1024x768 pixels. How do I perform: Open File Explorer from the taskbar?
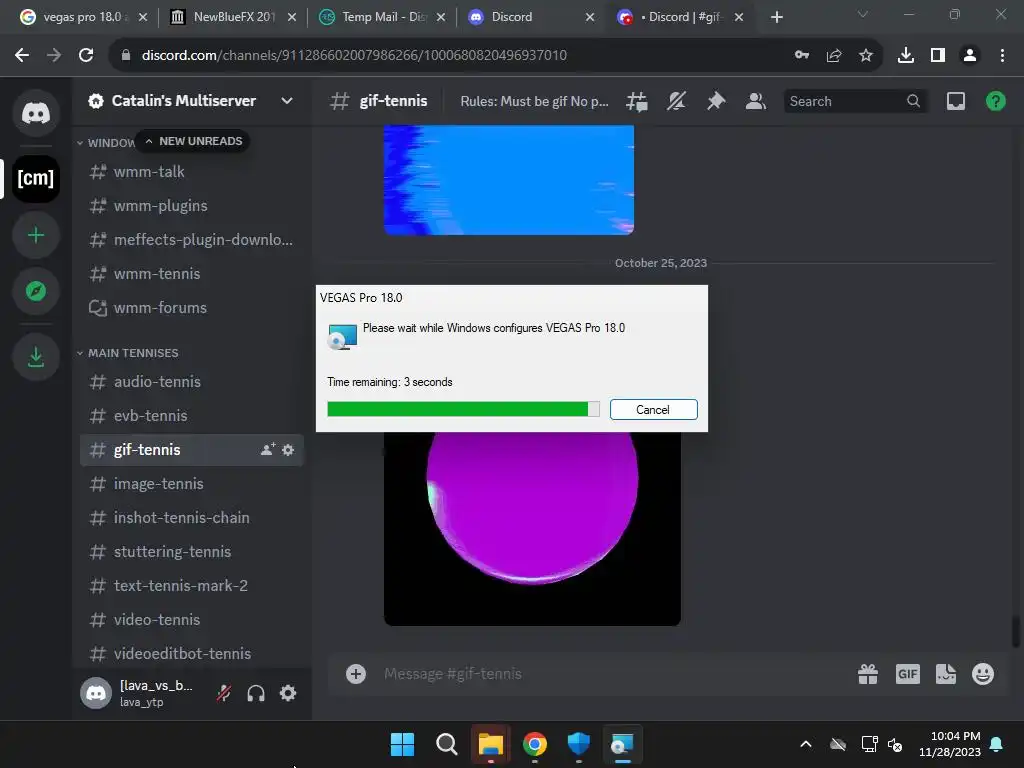click(490, 744)
